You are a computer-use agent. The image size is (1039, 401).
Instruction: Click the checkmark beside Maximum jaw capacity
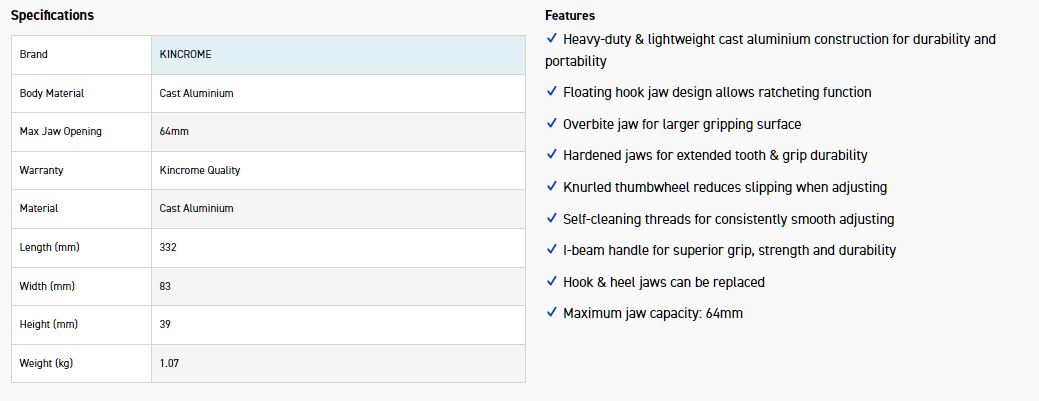[552, 313]
